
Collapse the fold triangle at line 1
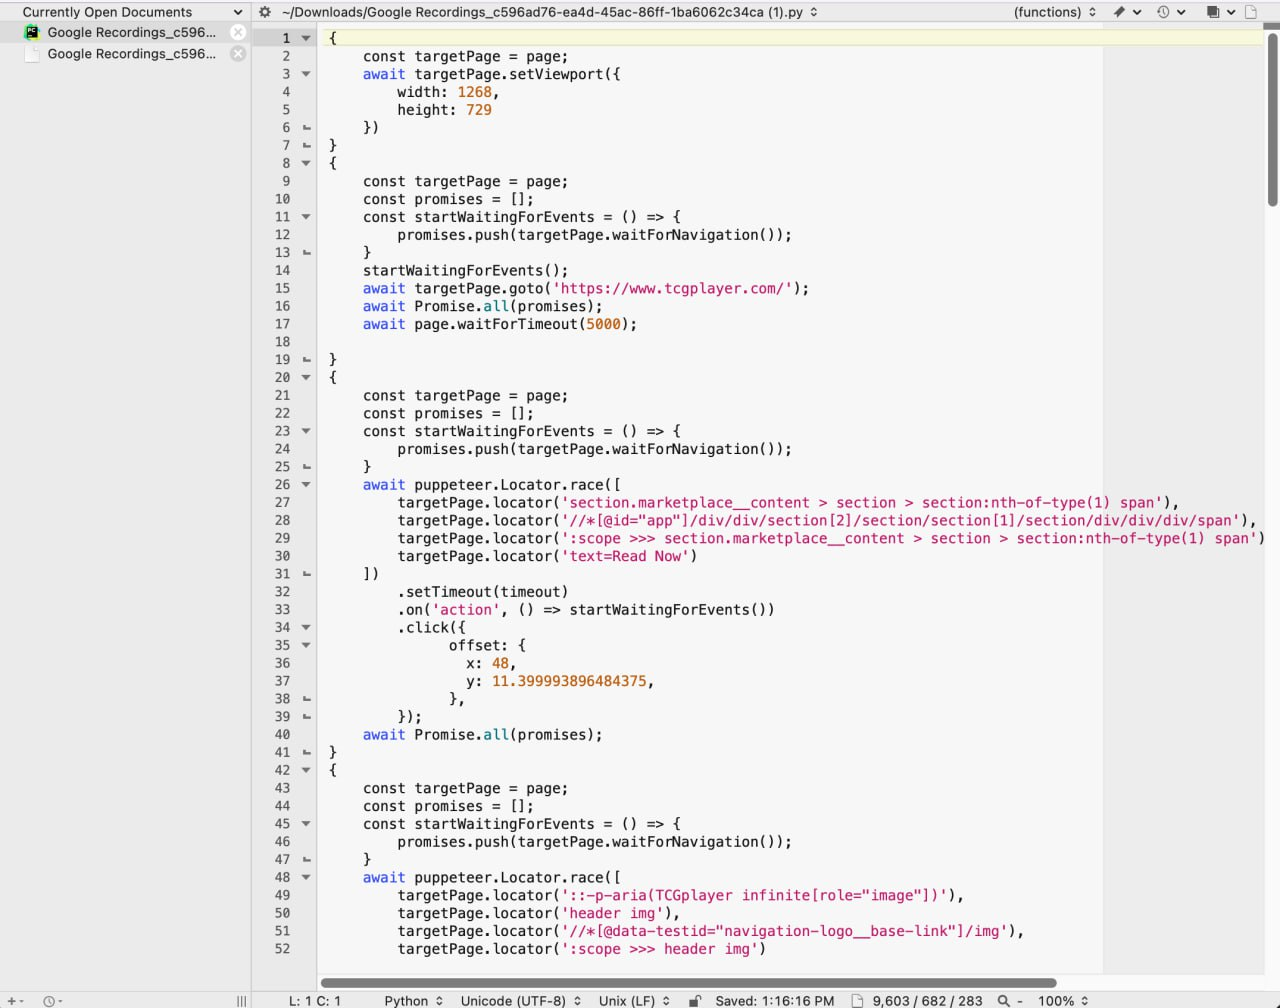tap(306, 38)
